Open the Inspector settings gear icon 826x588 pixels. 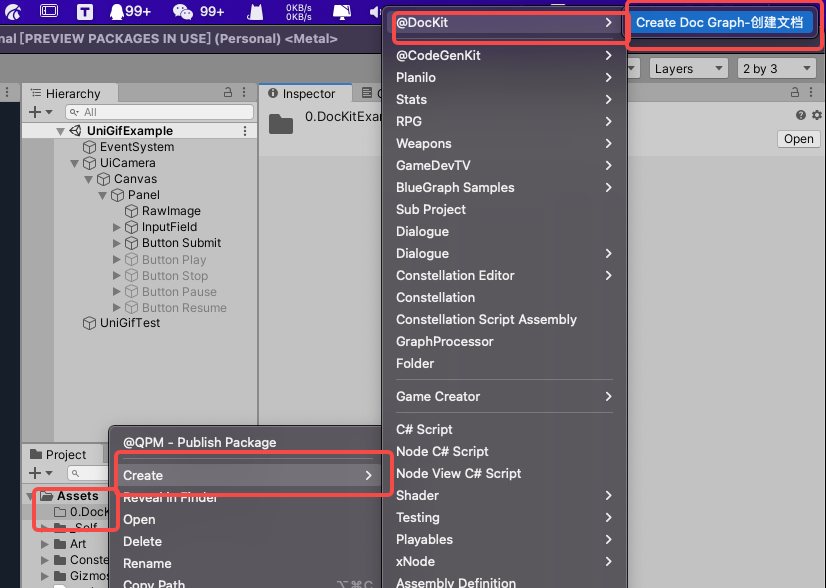817,115
